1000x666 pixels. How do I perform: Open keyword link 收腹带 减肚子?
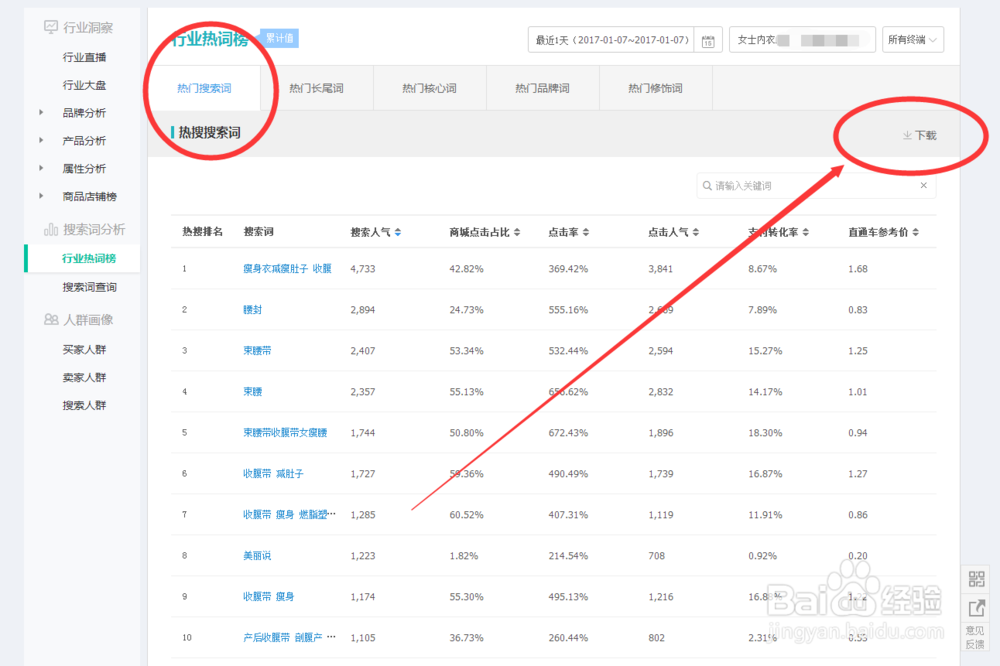(273, 473)
